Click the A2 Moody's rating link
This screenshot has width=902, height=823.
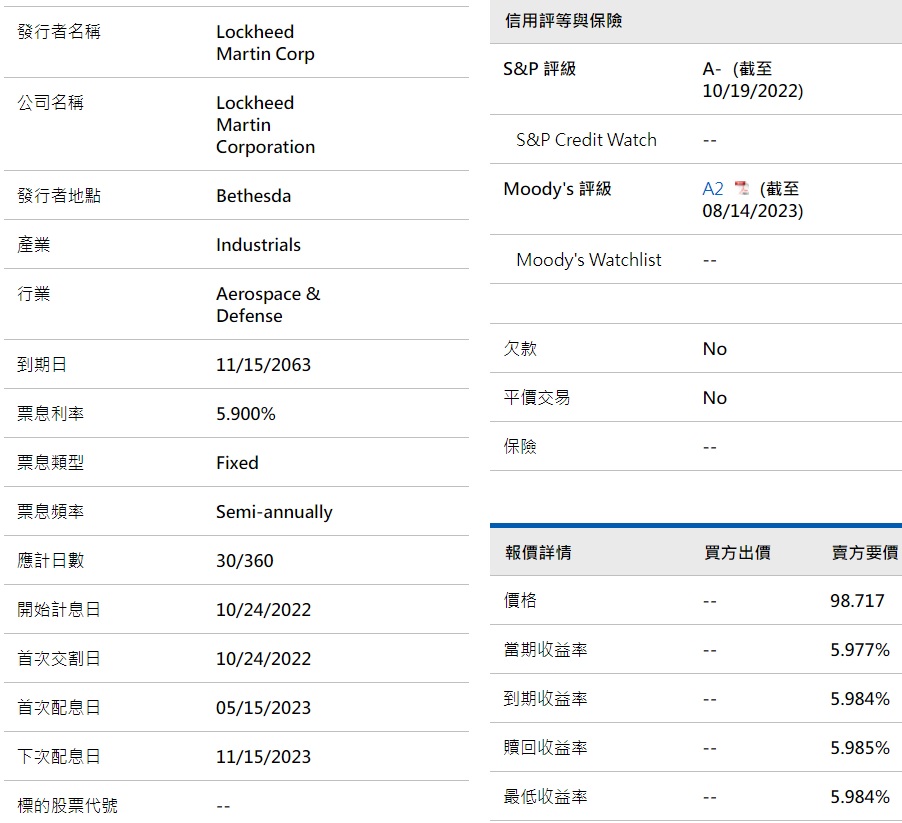712,189
